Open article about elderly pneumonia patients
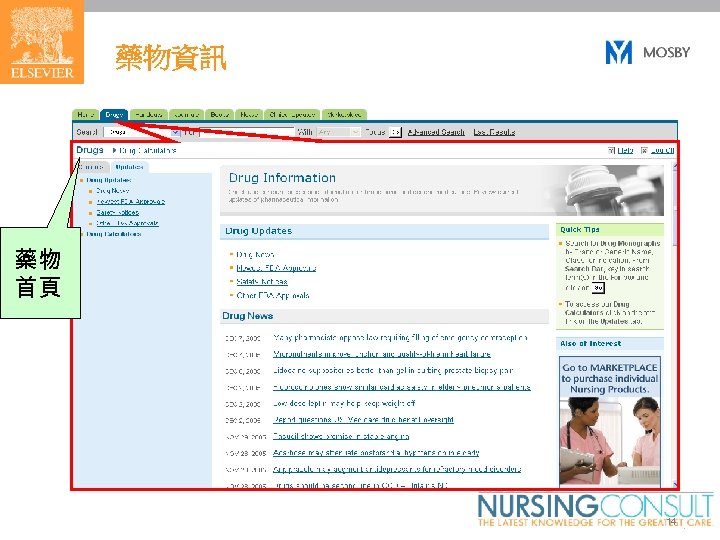Screen dimensions: 720x540 click(402, 387)
